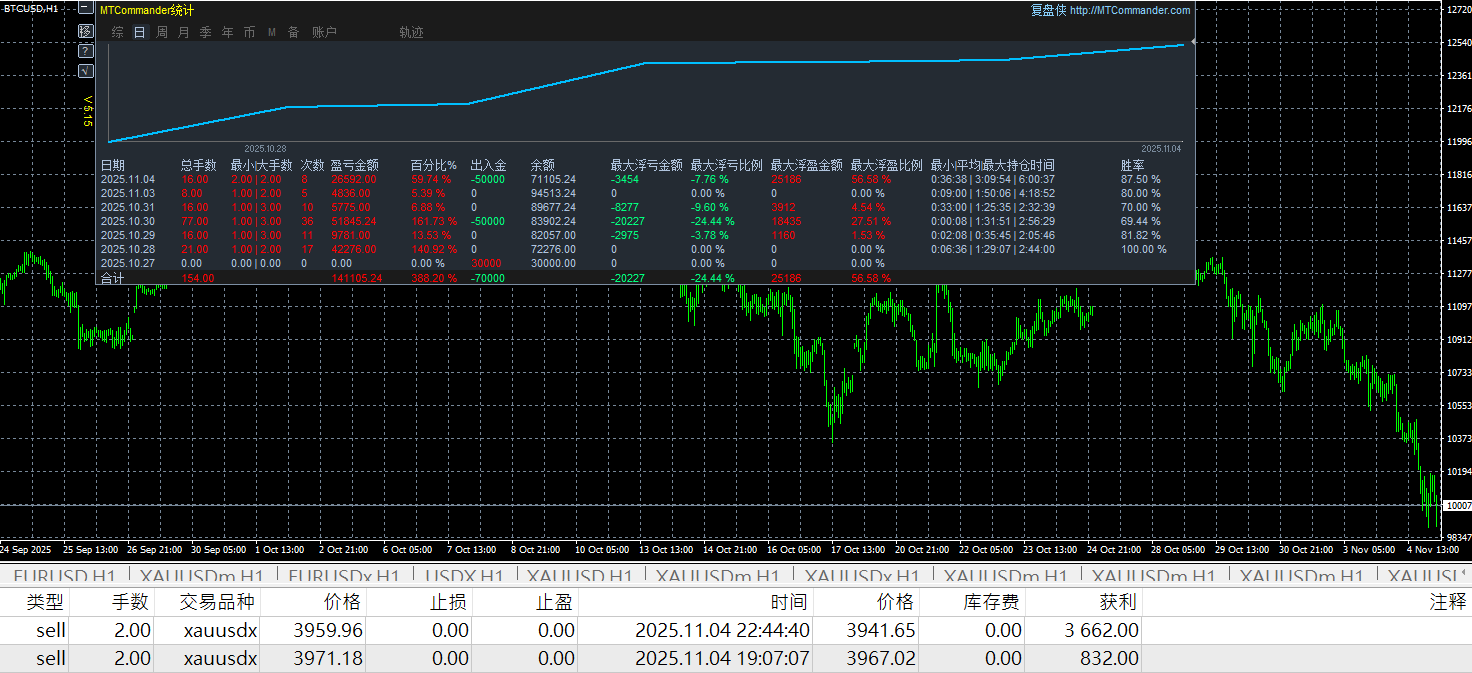The image size is (1472, 673).
Task: Switch to the USDX H1 chart tab
Action: 465,576
